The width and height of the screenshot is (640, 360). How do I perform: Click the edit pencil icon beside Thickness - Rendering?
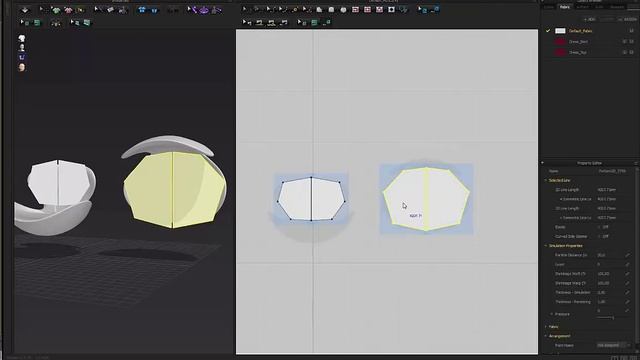point(627,302)
